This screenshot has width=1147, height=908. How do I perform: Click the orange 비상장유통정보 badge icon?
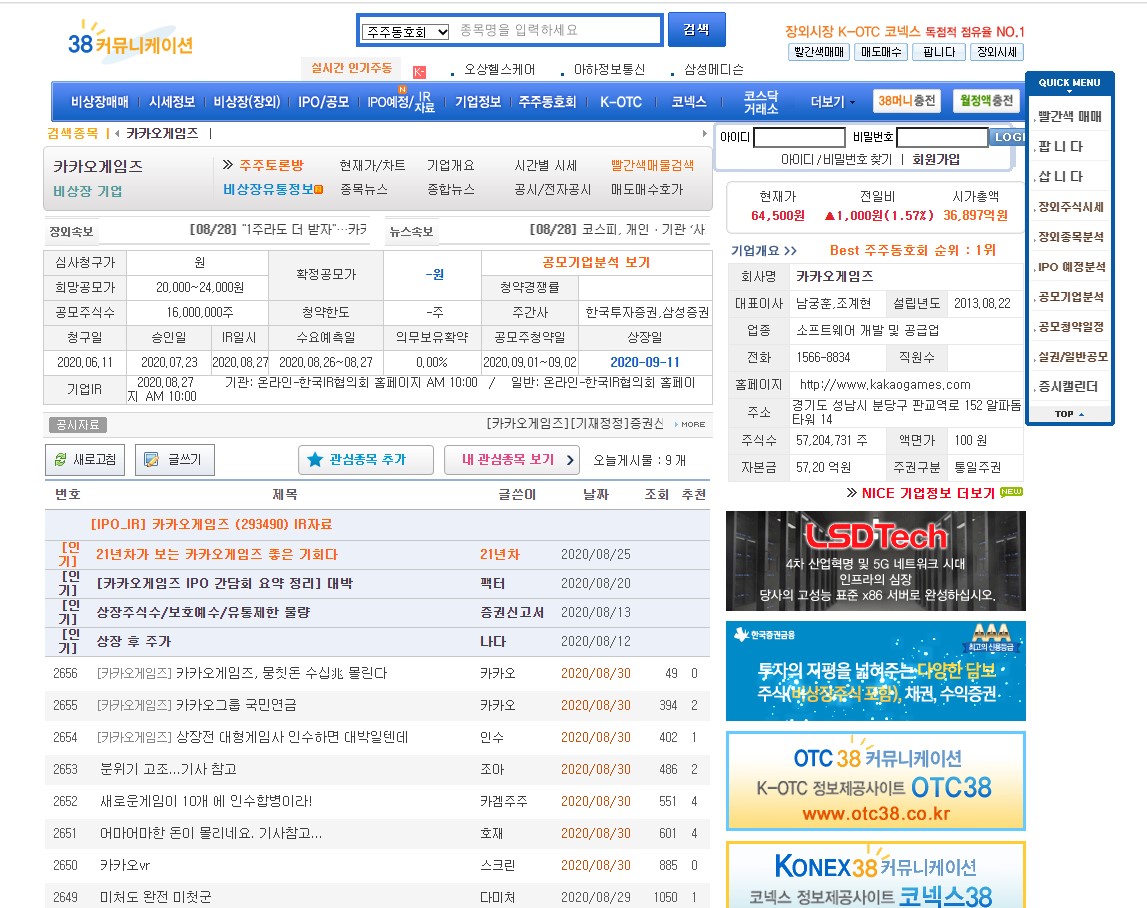(318, 190)
